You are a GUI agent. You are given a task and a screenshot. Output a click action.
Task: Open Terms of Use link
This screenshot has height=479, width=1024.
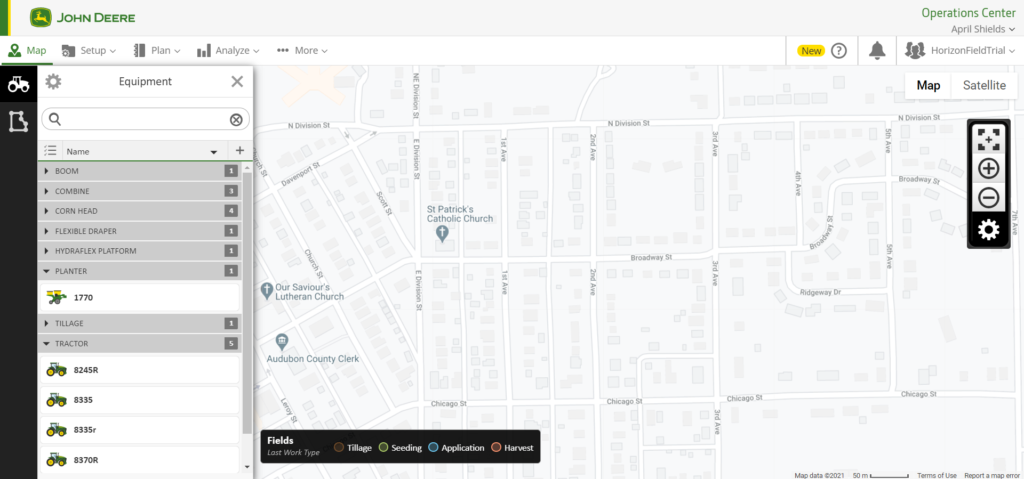936,475
